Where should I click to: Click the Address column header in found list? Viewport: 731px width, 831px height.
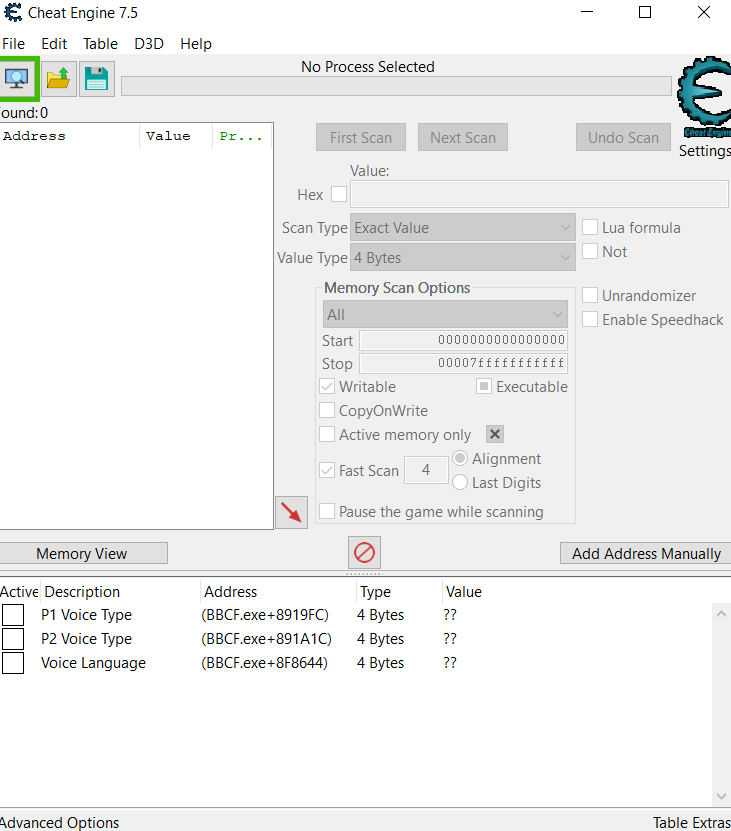click(x=69, y=136)
